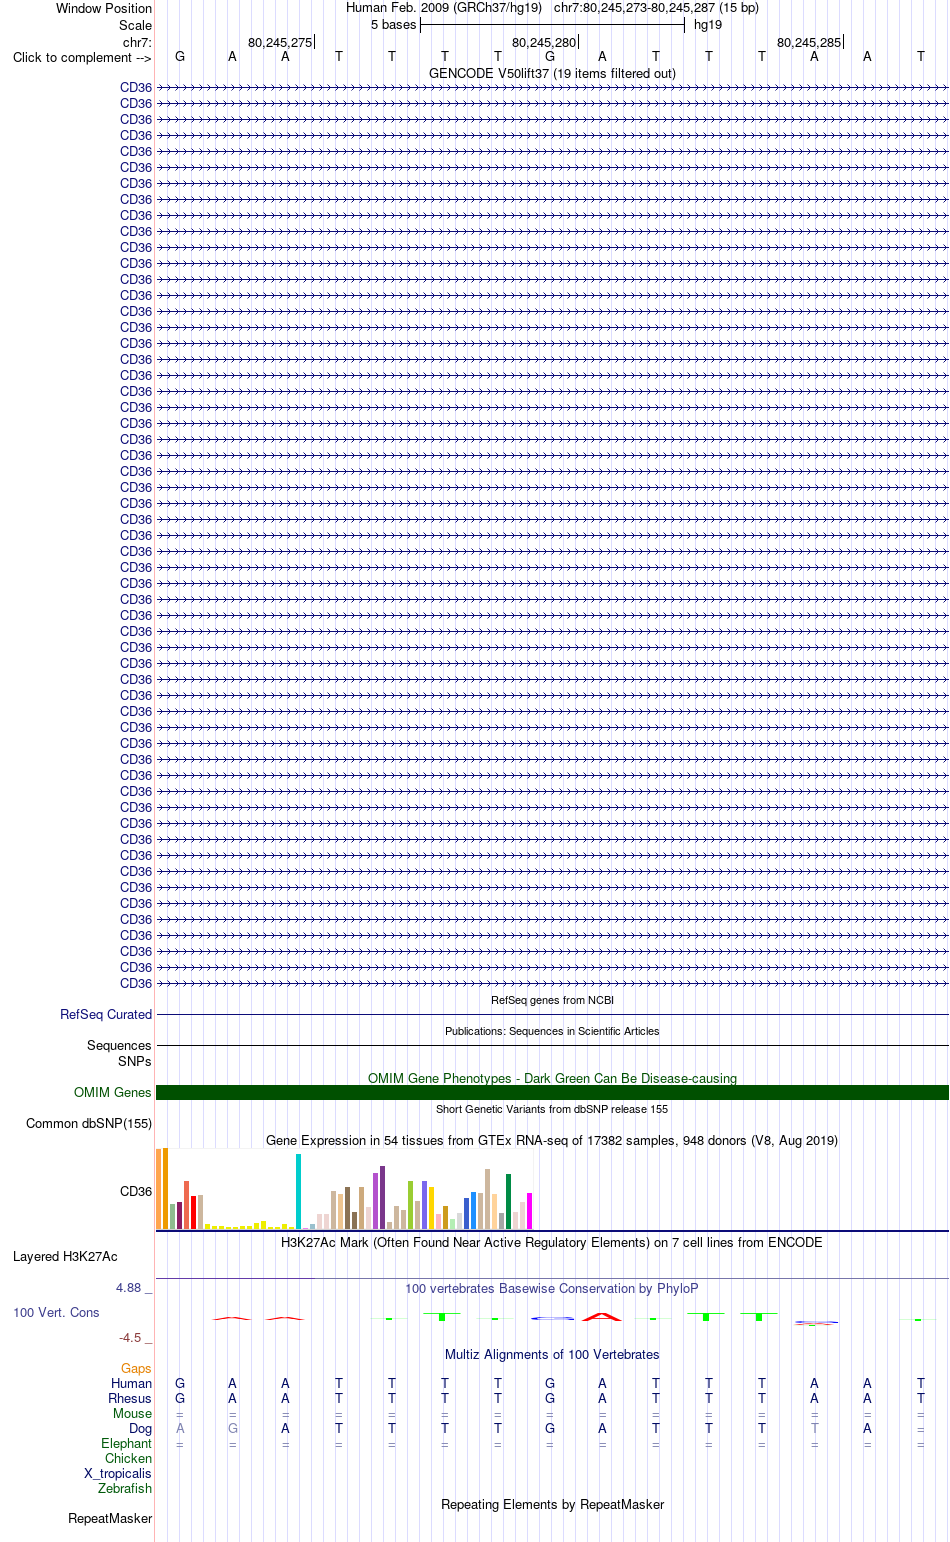This screenshot has width=950, height=1542.
Task: Click 'Short Genetic Variants from dbSNP release 155'
Action: pyautogui.click(x=552, y=1109)
